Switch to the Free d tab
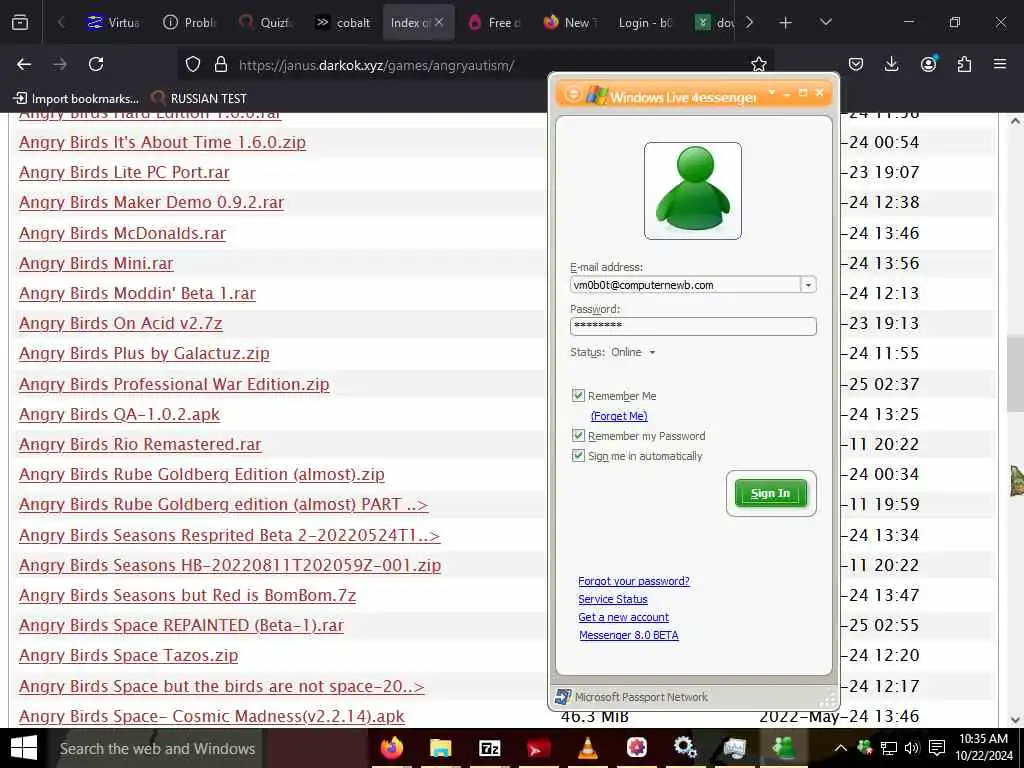Viewport: 1024px width, 768px height. (494, 23)
